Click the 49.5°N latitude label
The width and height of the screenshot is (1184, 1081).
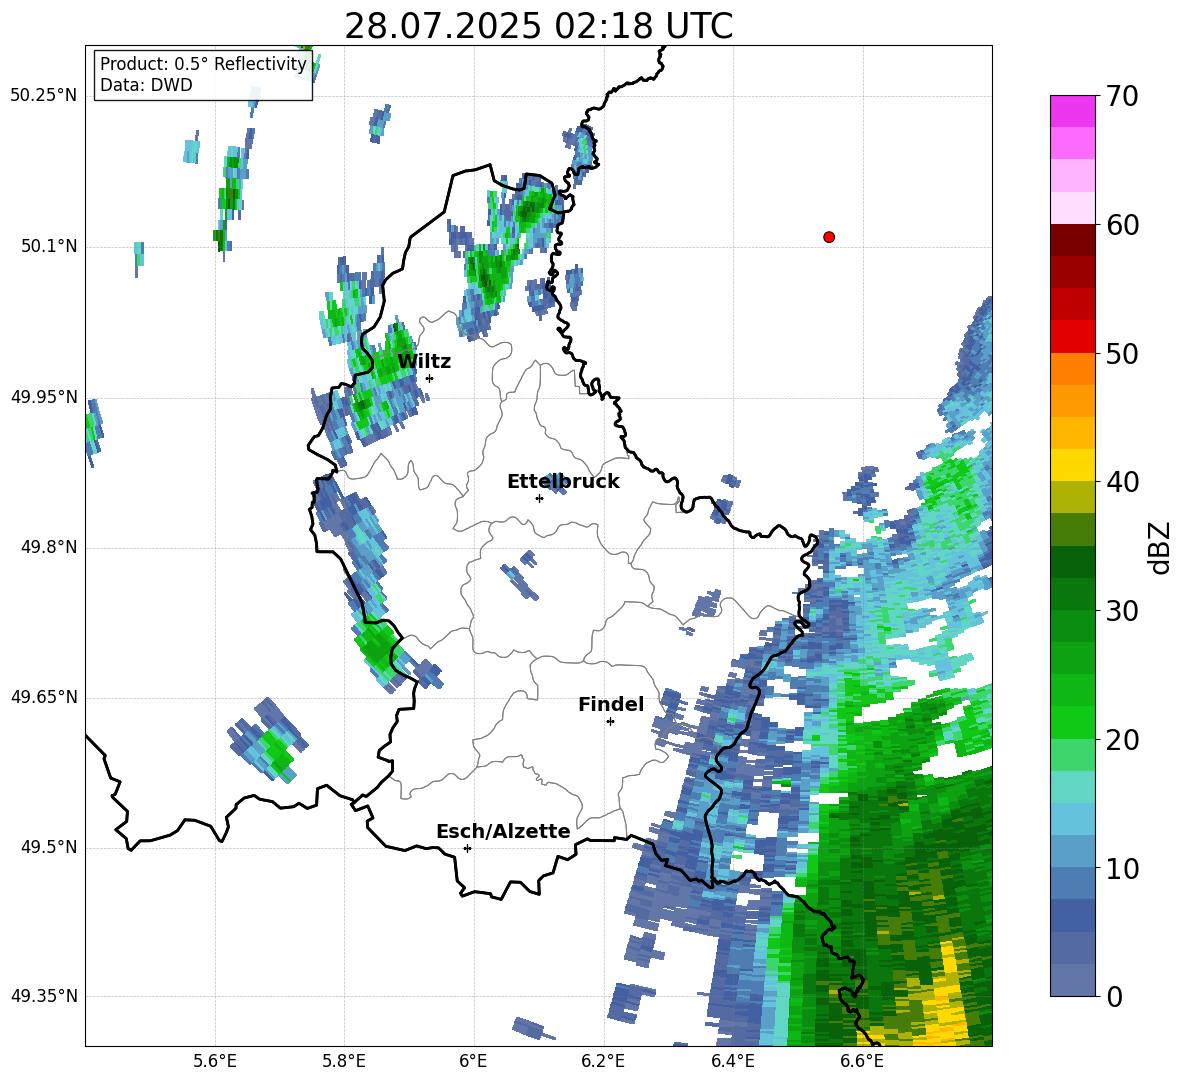49,848
